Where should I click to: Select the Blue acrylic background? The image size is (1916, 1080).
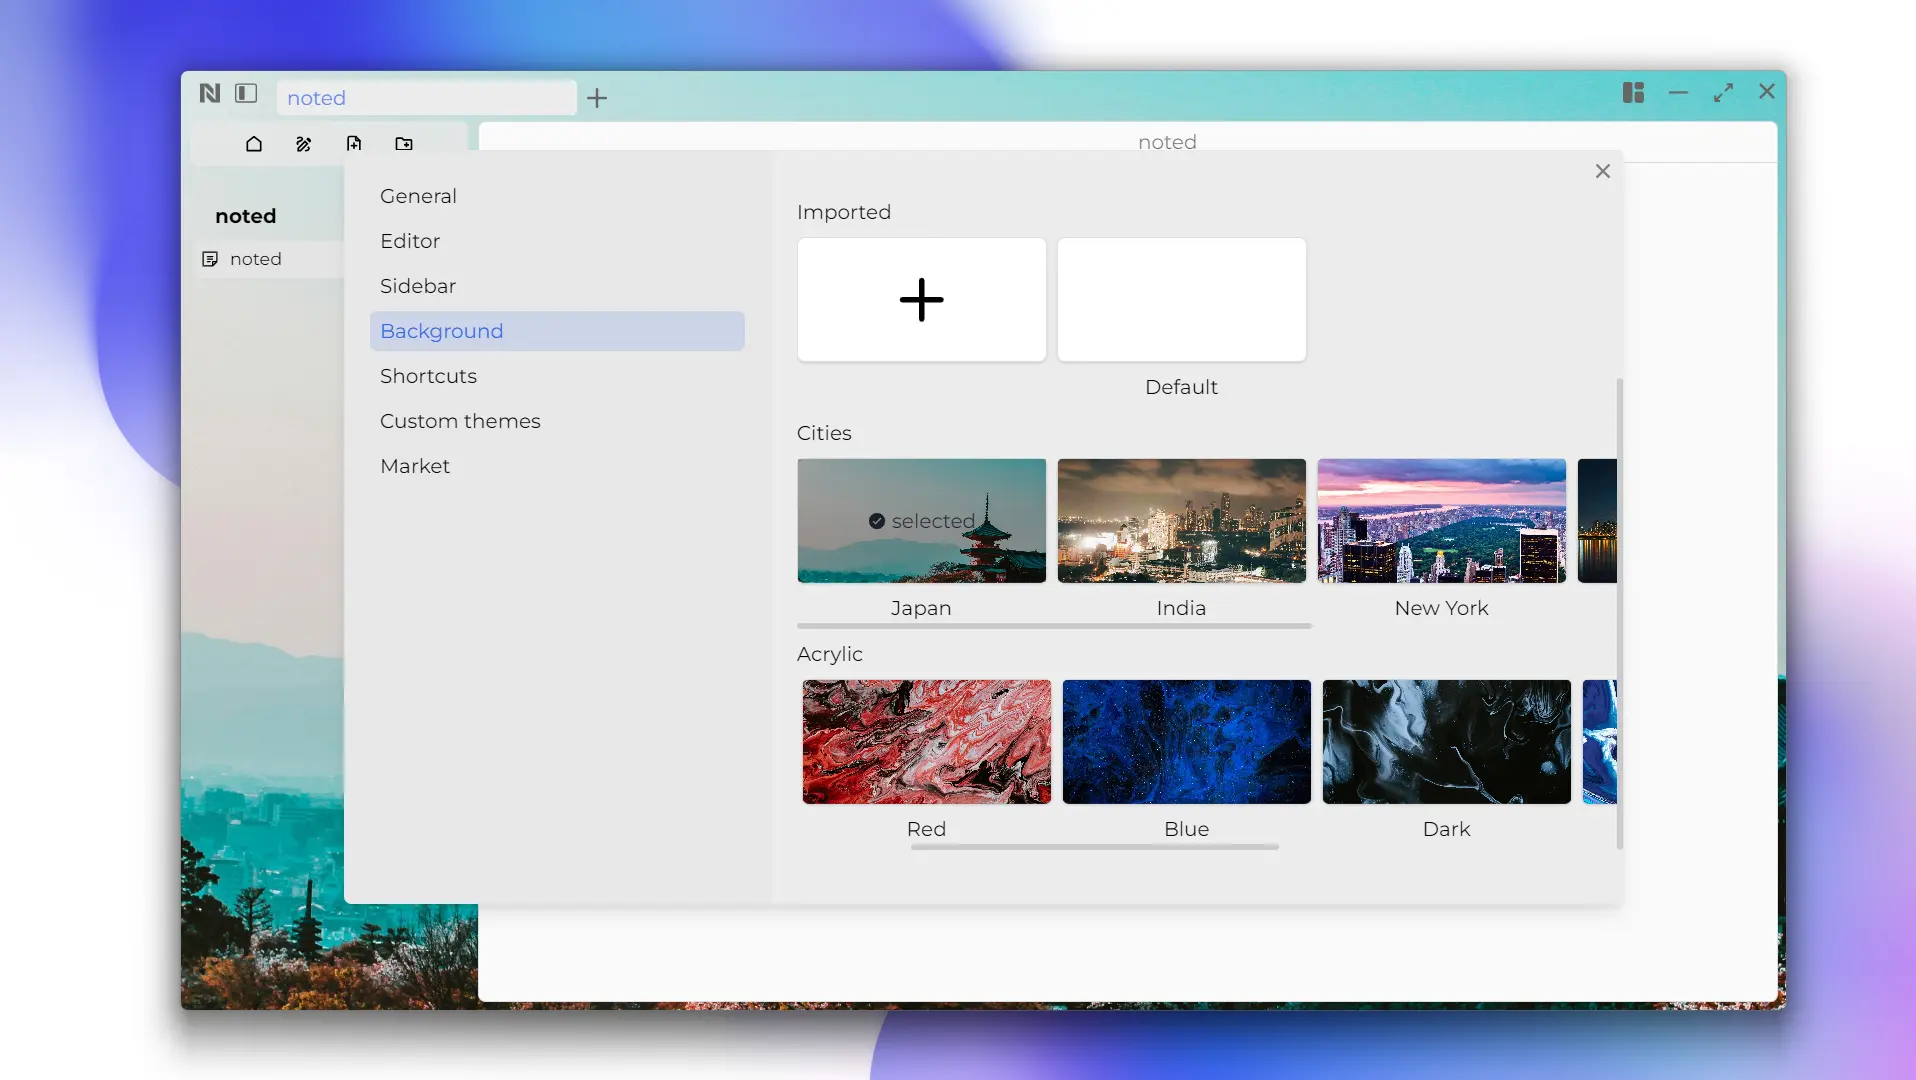click(x=1187, y=742)
